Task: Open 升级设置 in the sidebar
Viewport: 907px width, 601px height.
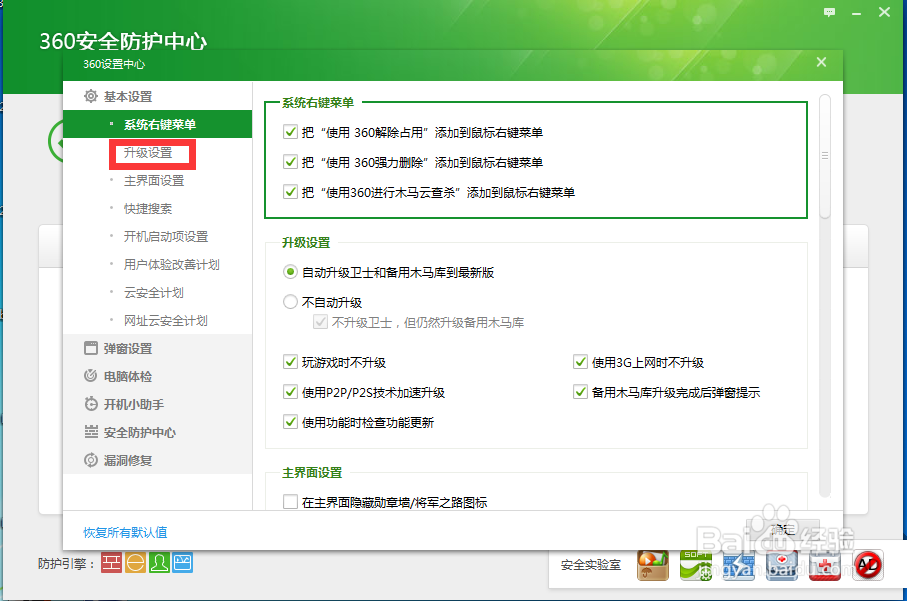Action: click(x=148, y=153)
